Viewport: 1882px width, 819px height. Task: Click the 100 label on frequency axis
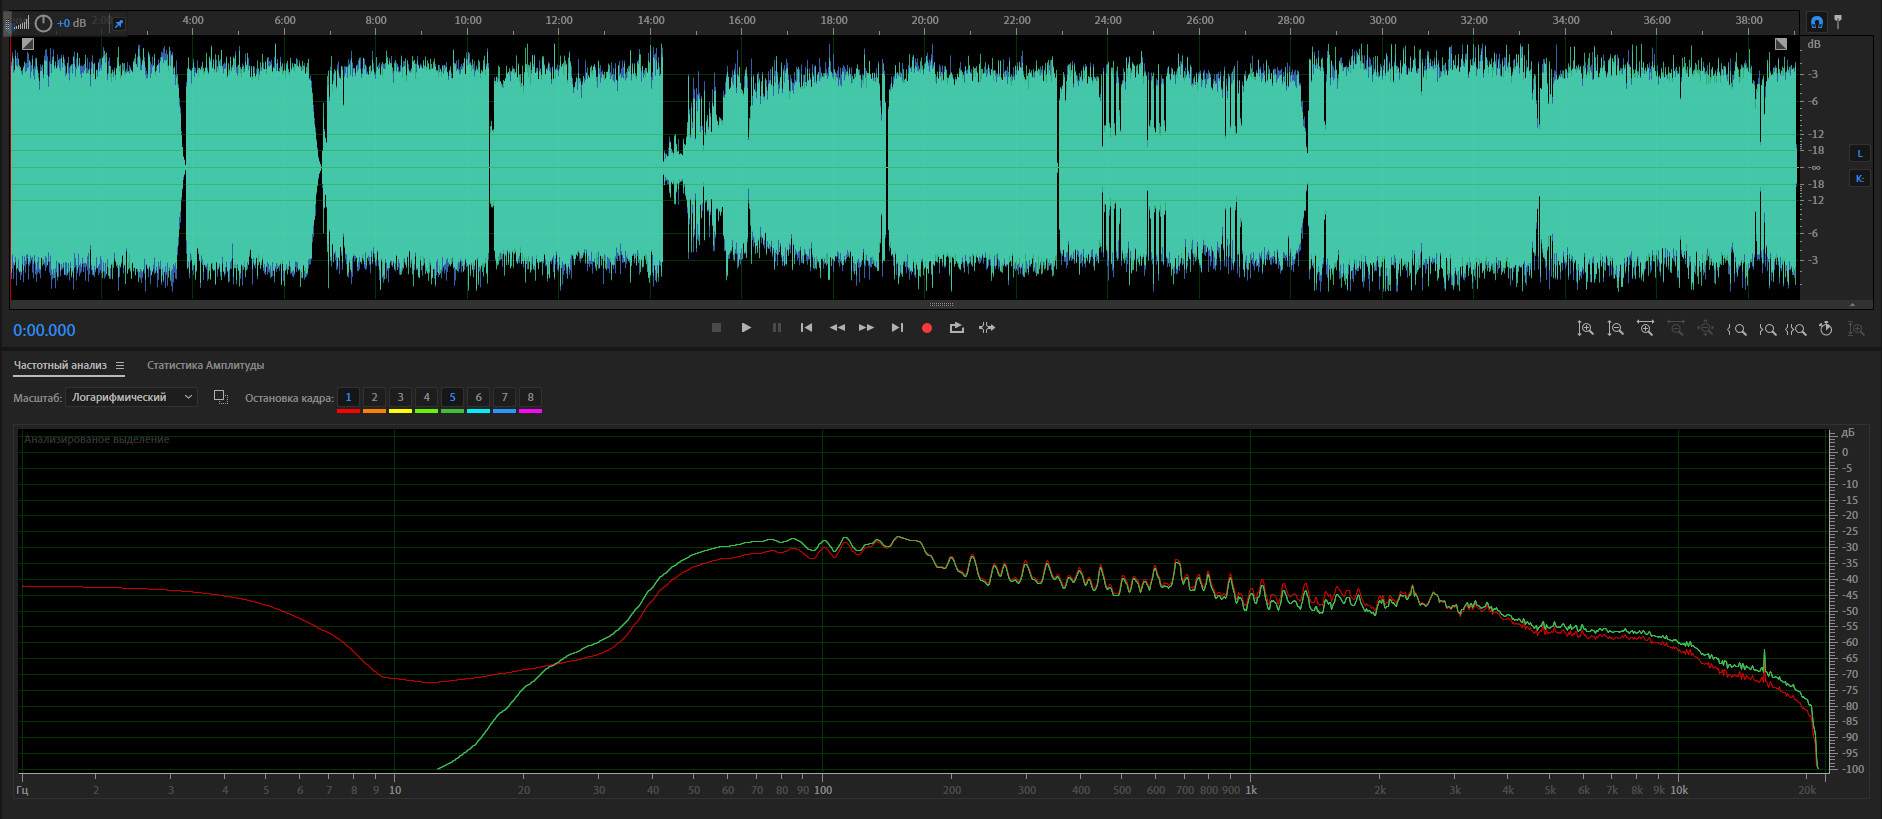823,790
